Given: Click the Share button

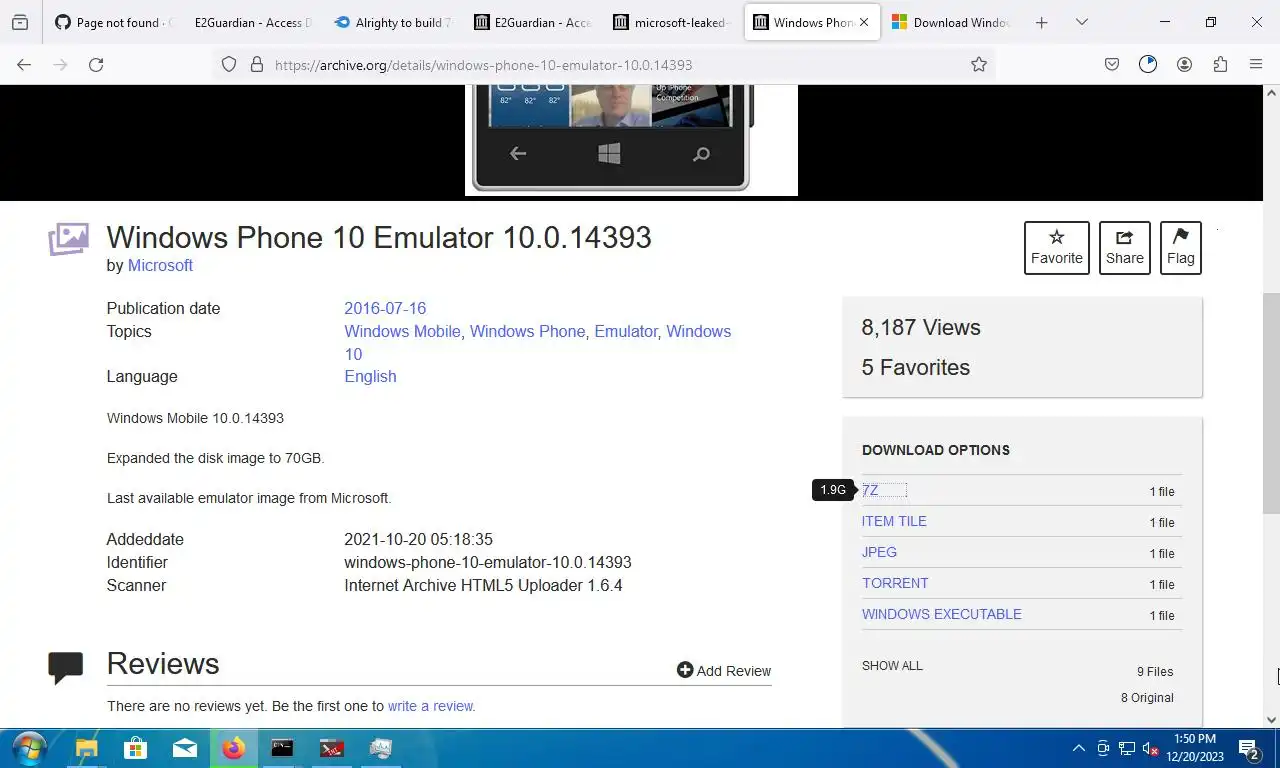Looking at the screenshot, I should click(1124, 247).
